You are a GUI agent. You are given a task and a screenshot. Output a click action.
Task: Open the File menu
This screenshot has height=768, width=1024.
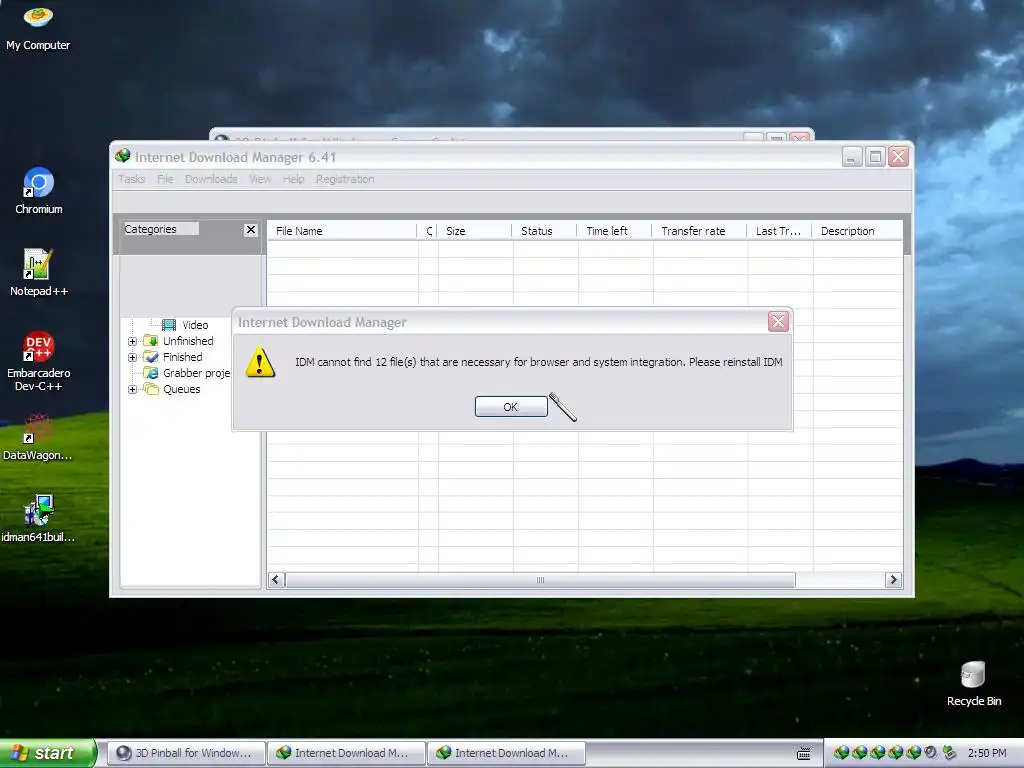click(x=165, y=179)
